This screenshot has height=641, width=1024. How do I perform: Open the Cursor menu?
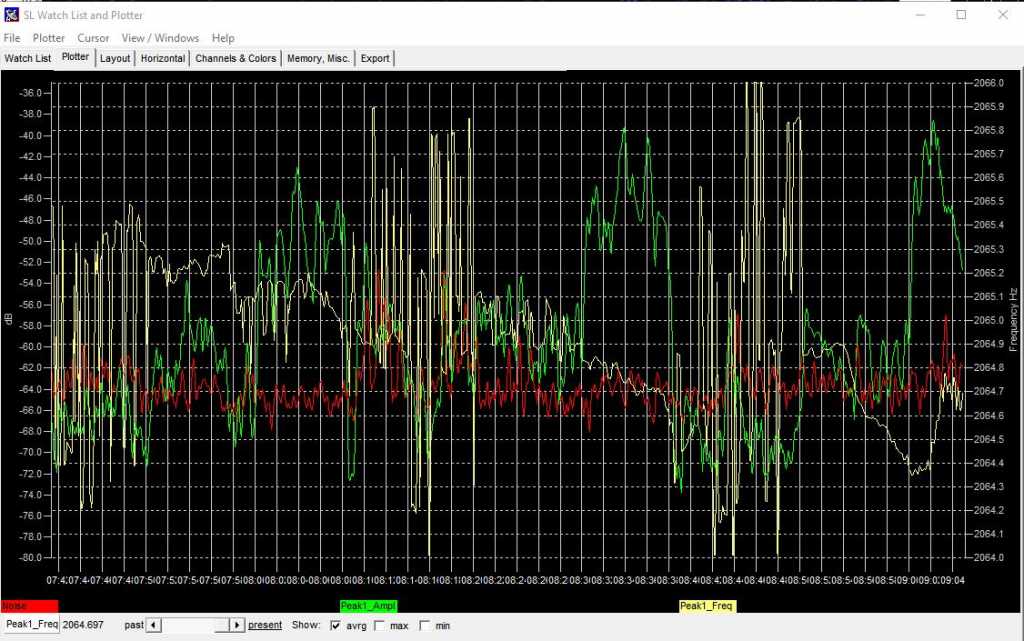(x=93, y=38)
